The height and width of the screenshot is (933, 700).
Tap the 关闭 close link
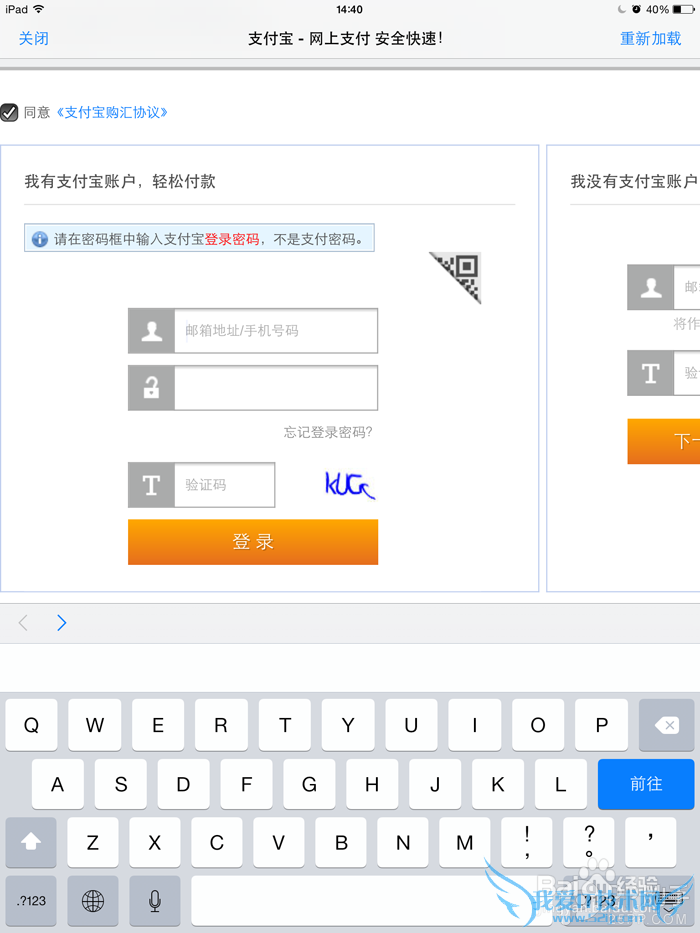tap(33, 39)
